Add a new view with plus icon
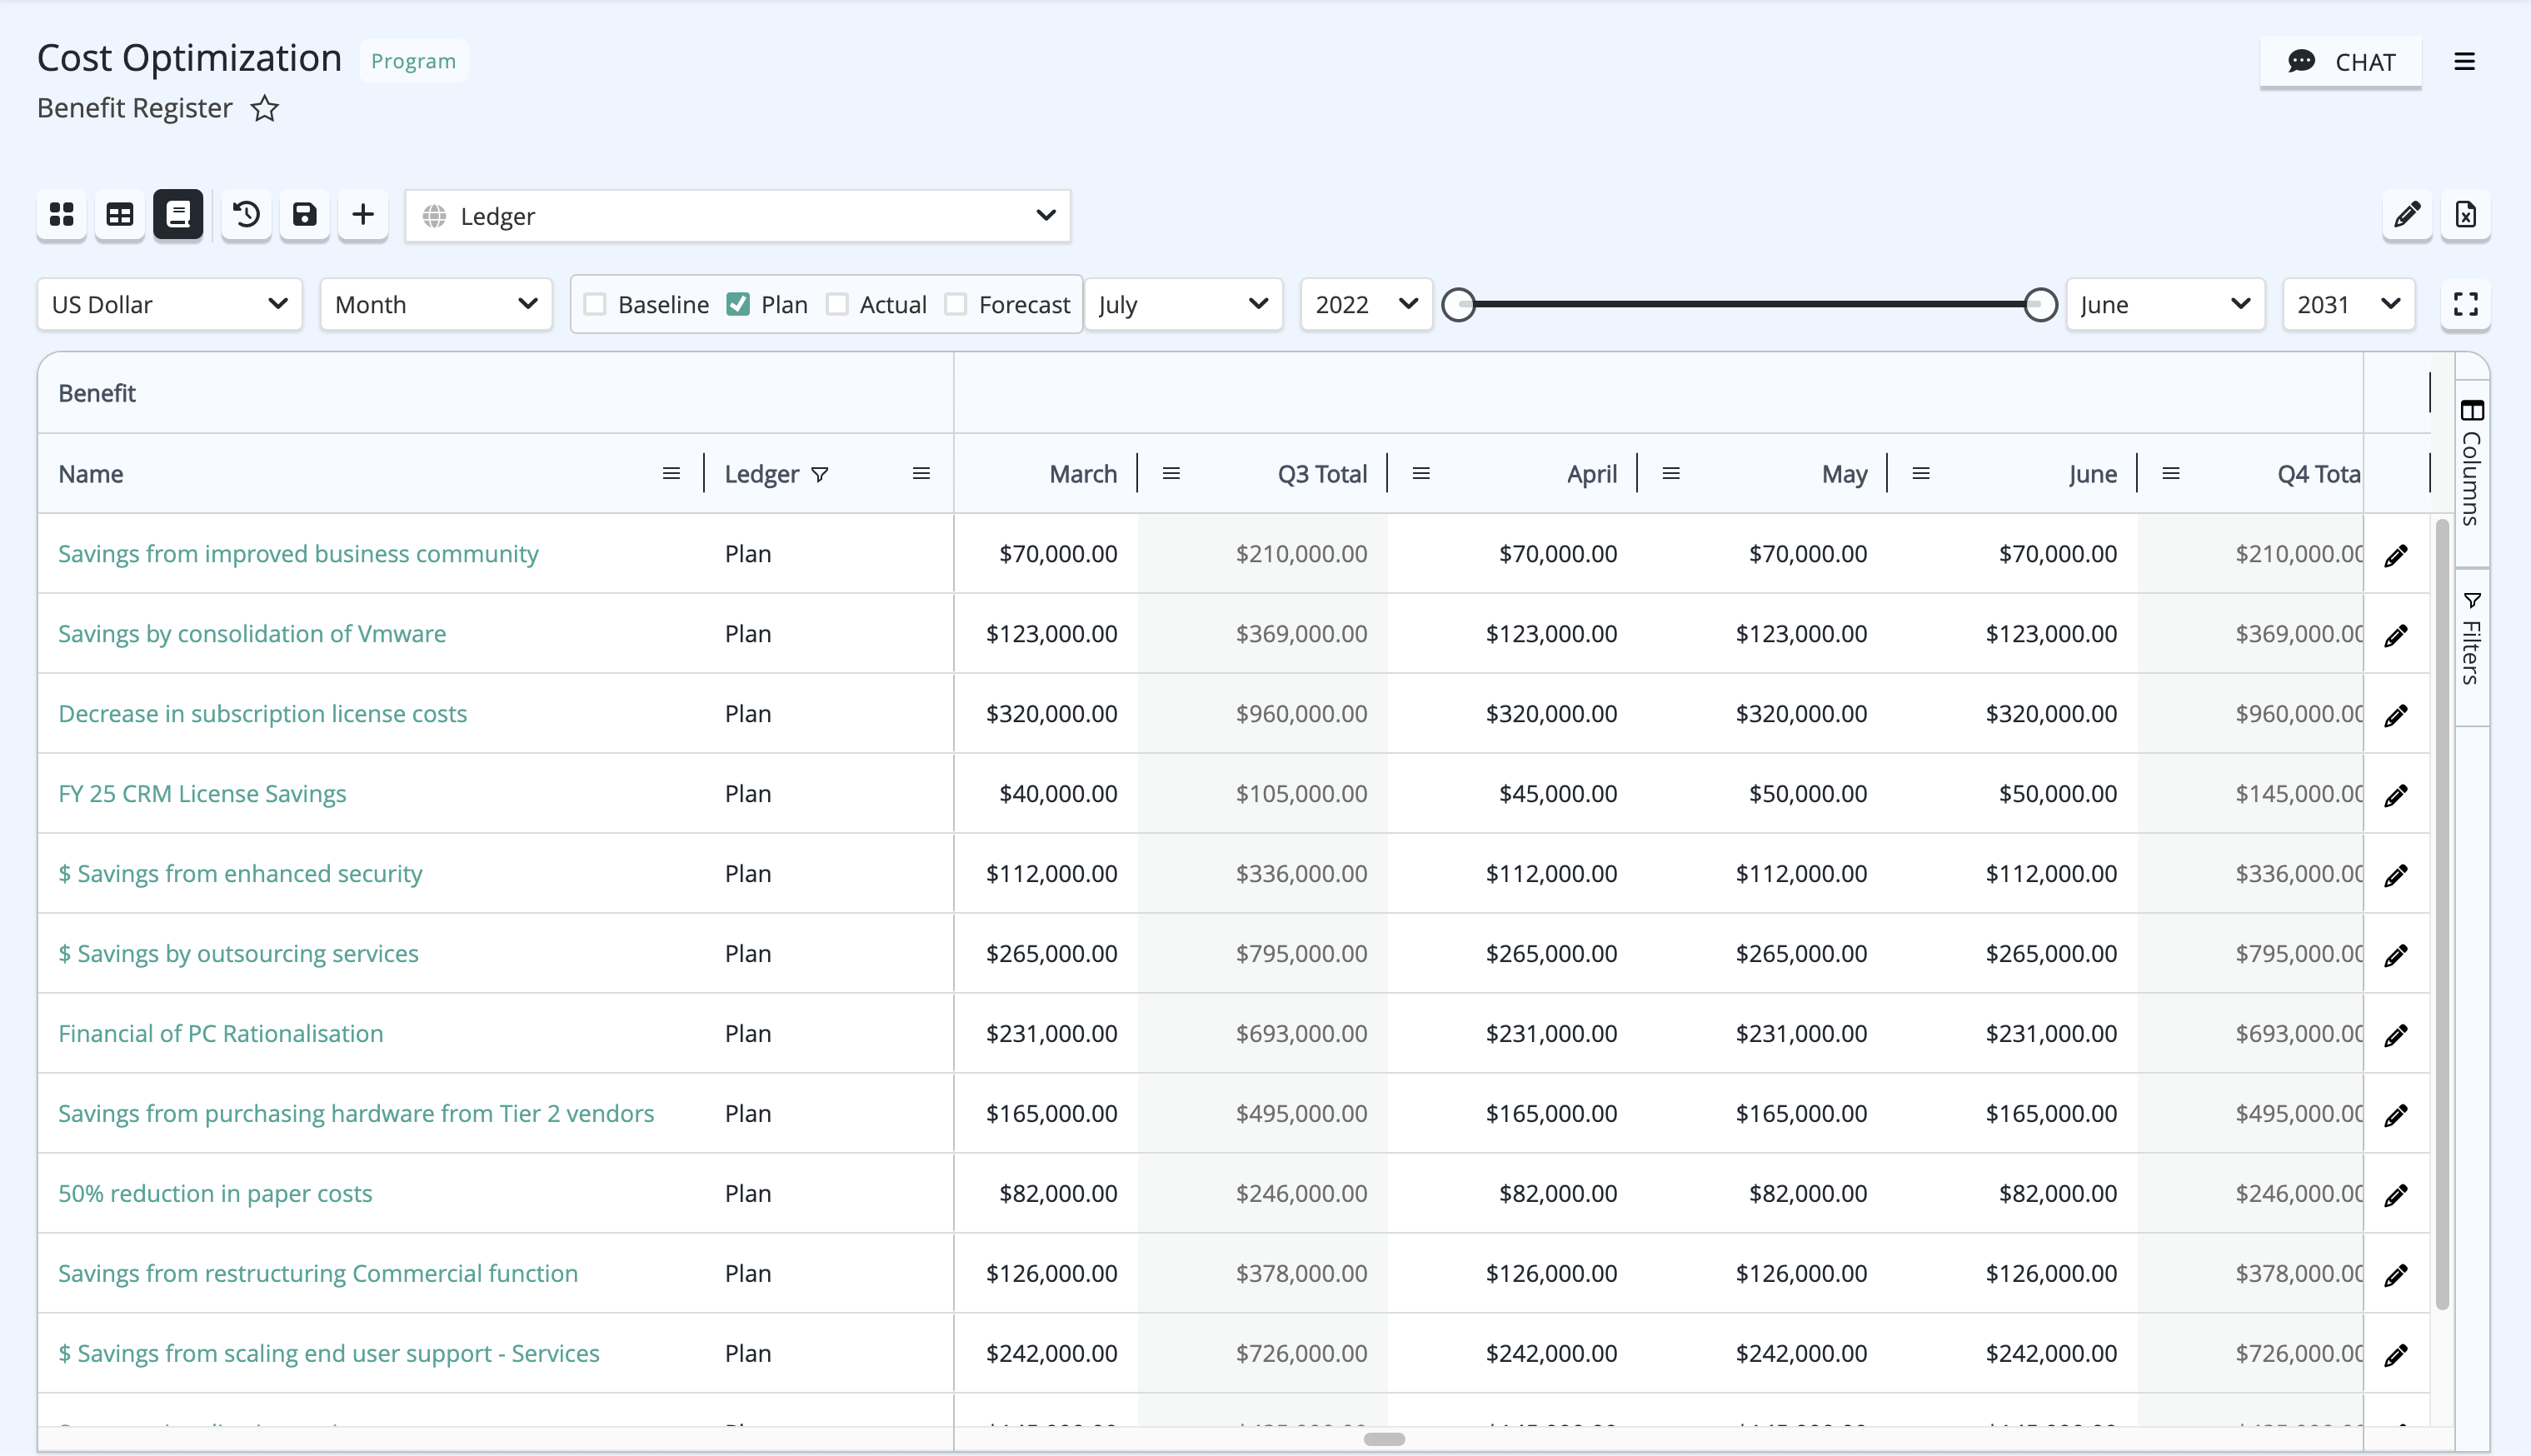The width and height of the screenshot is (2531, 1456). coord(363,214)
